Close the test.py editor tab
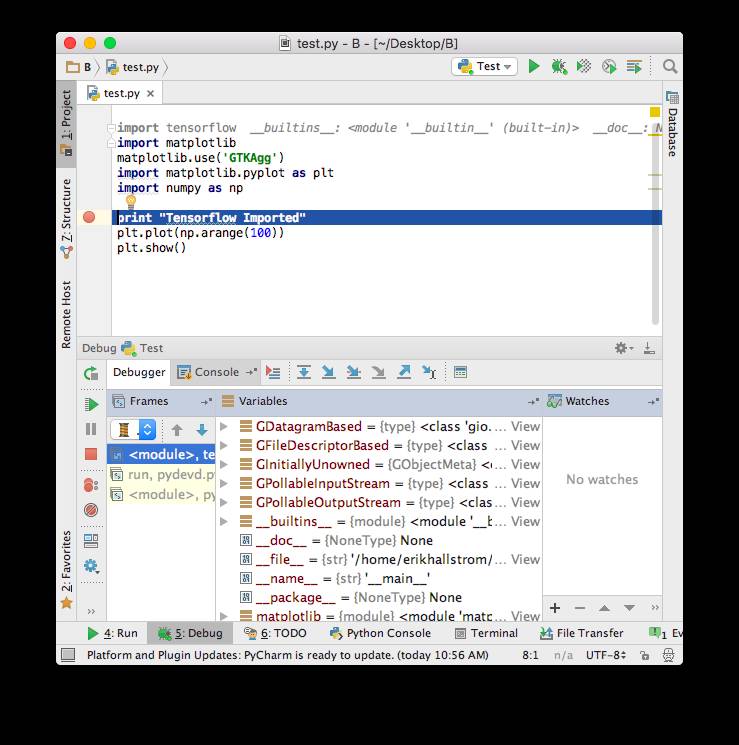The width and height of the screenshot is (739, 745). [151, 94]
